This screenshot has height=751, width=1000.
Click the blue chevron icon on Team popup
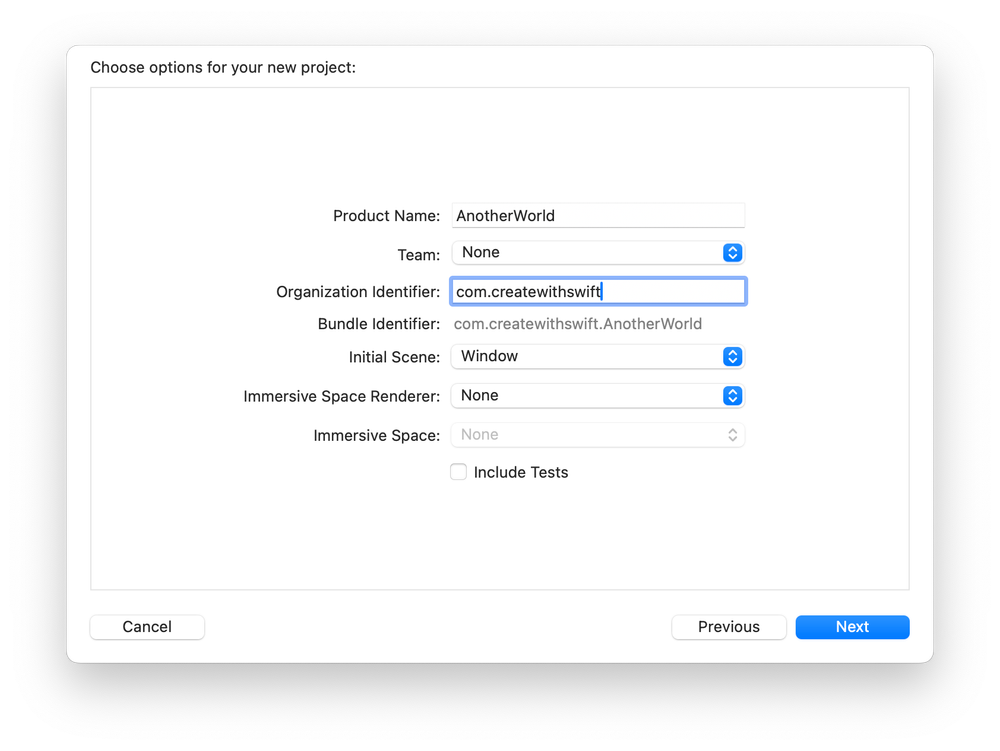click(x=732, y=253)
